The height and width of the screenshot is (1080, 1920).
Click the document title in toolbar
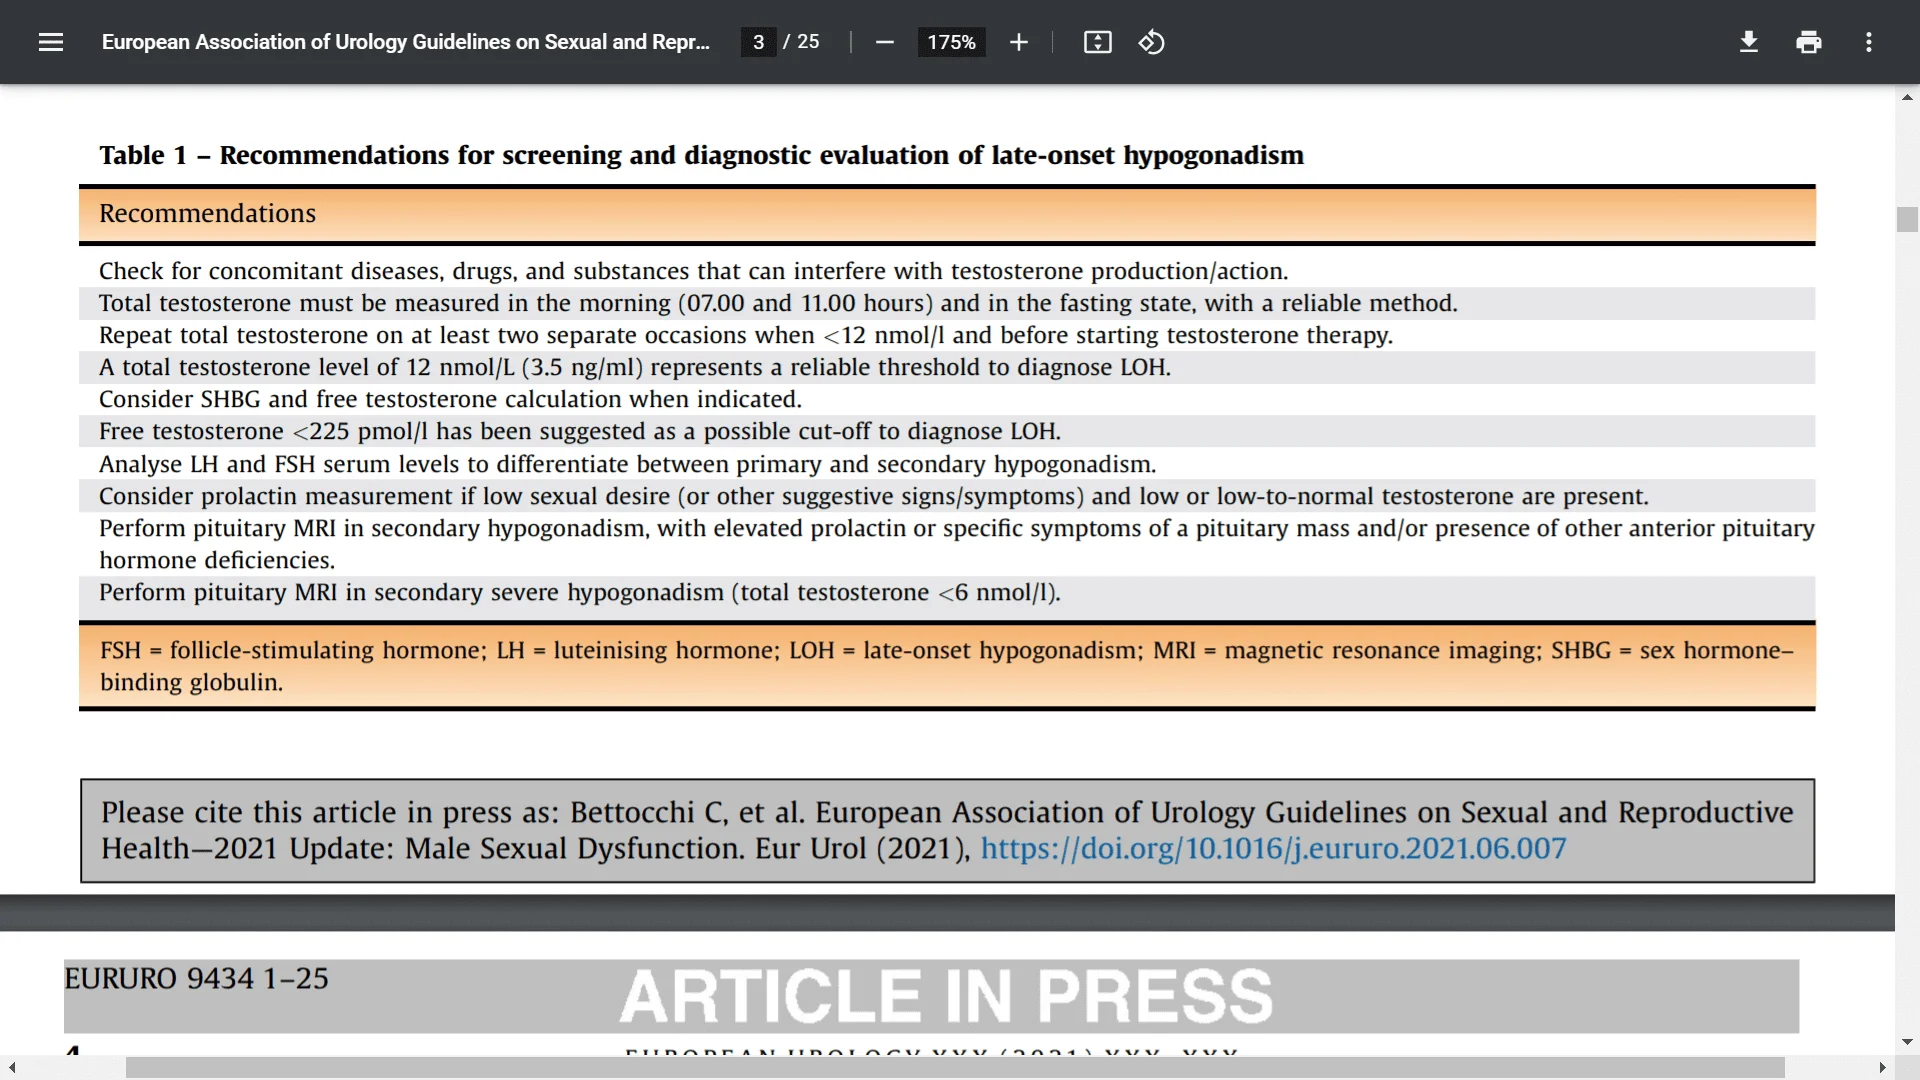coord(405,42)
